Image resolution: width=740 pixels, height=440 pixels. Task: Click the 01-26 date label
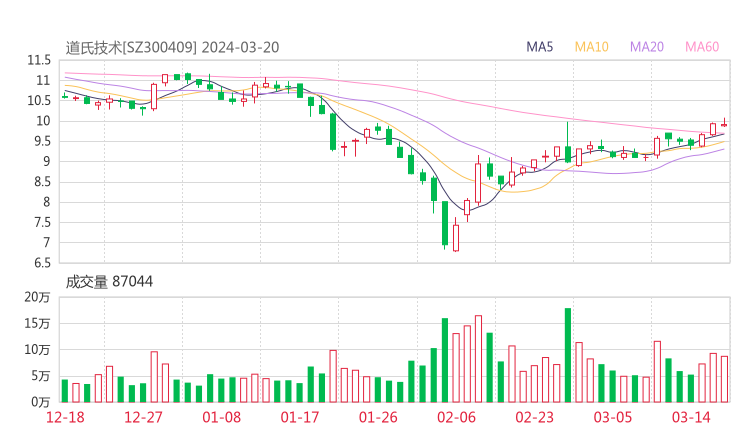378,417
